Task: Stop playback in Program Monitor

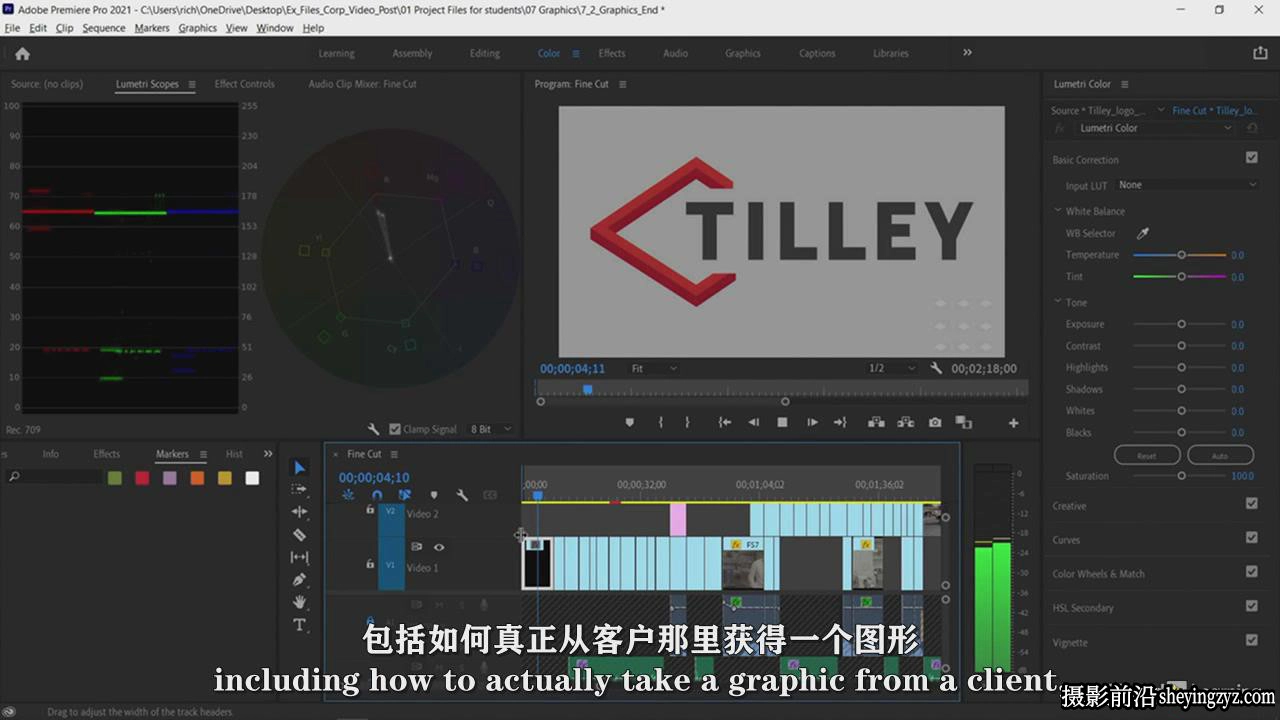Action: point(782,423)
